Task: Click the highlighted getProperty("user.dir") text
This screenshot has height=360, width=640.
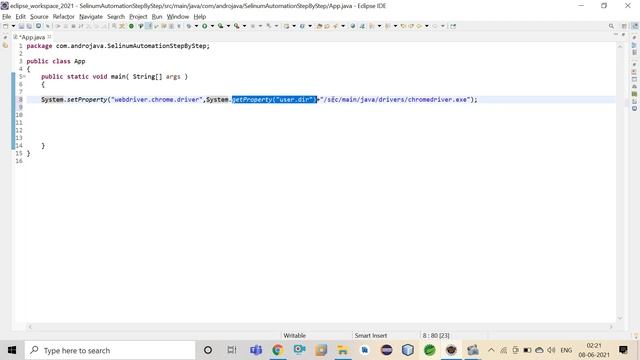Action: tap(274, 100)
